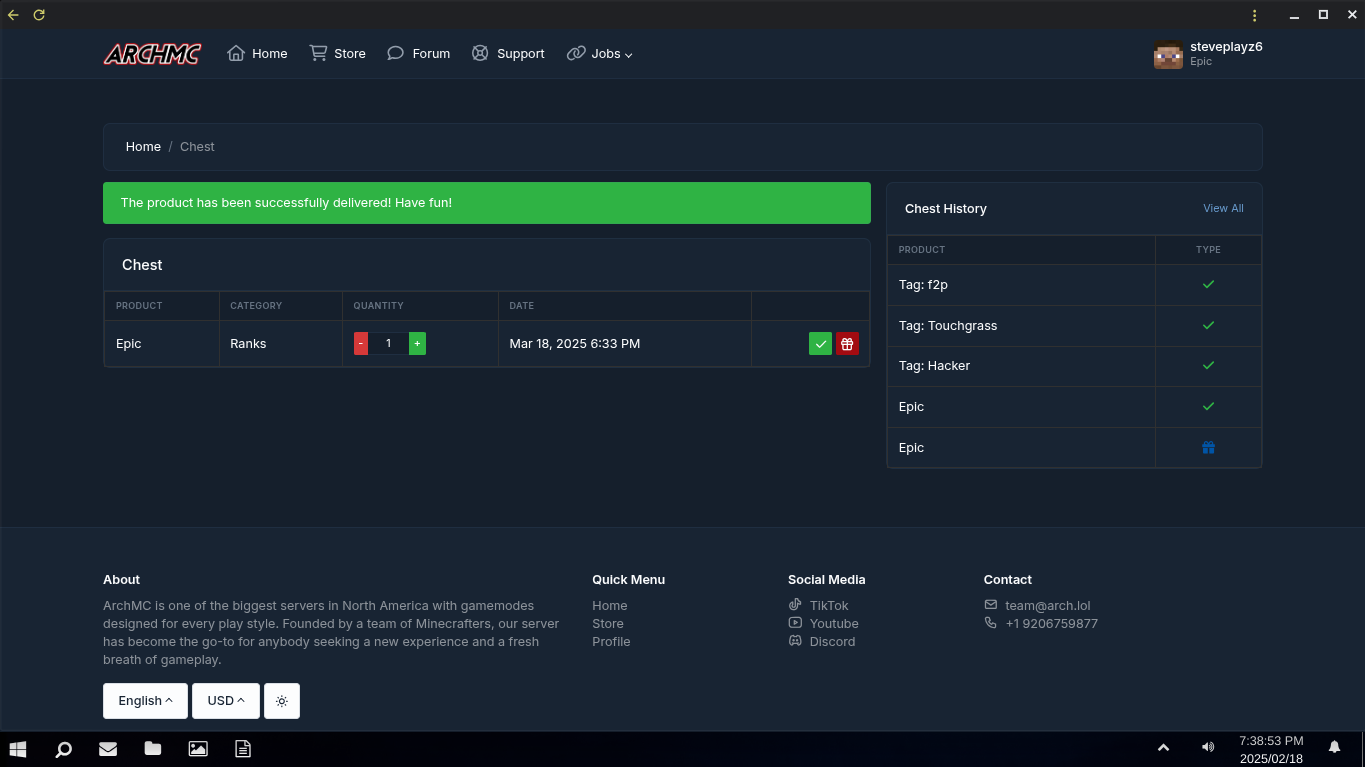Open the file explorer folder in taskbar
The width and height of the screenshot is (1365, 767).
[x=153, y=748]
